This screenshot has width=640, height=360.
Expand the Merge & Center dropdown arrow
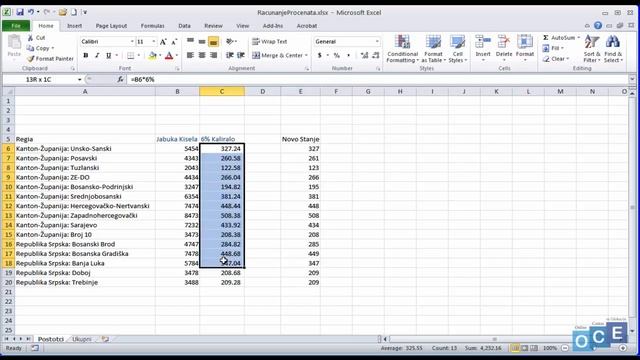click(x=306, y=55)
